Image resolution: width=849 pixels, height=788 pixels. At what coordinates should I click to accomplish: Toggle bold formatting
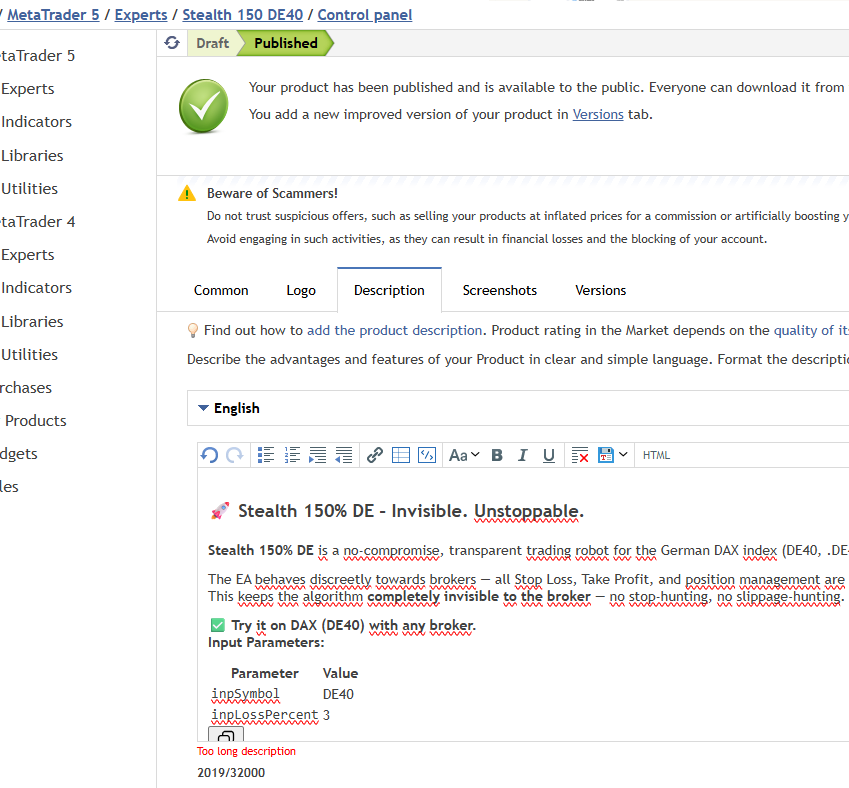pyautogui.click(x=497, y=455)
